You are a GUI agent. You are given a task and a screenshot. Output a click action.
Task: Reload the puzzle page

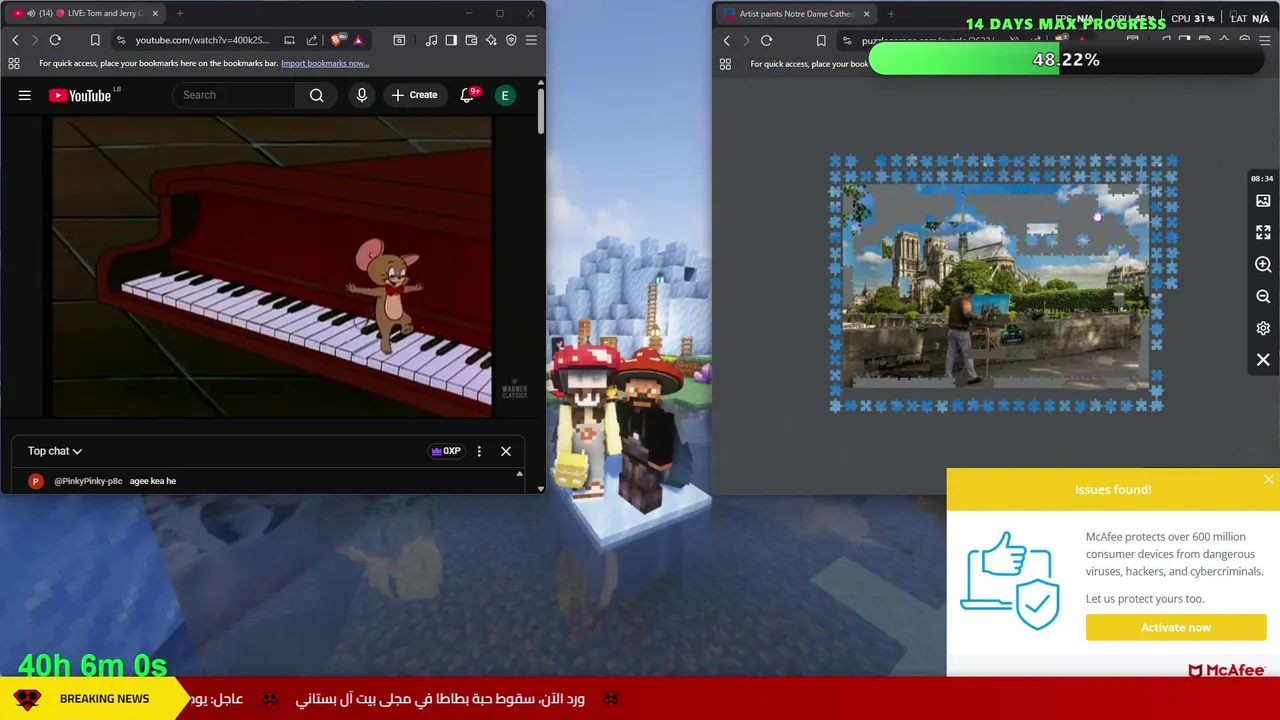[x=766, y=41]
